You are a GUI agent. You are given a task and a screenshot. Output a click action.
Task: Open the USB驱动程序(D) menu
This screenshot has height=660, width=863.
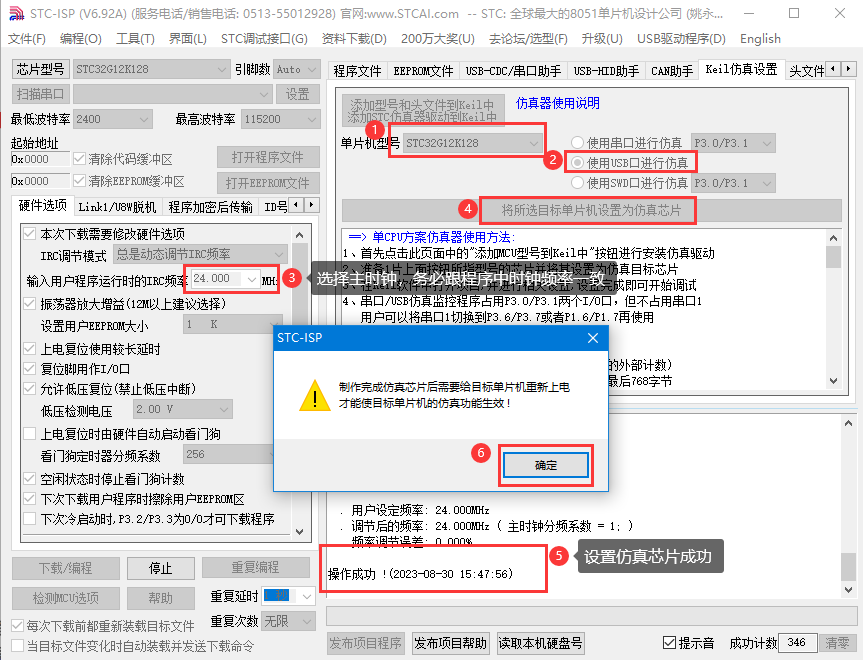coord(681,39)
